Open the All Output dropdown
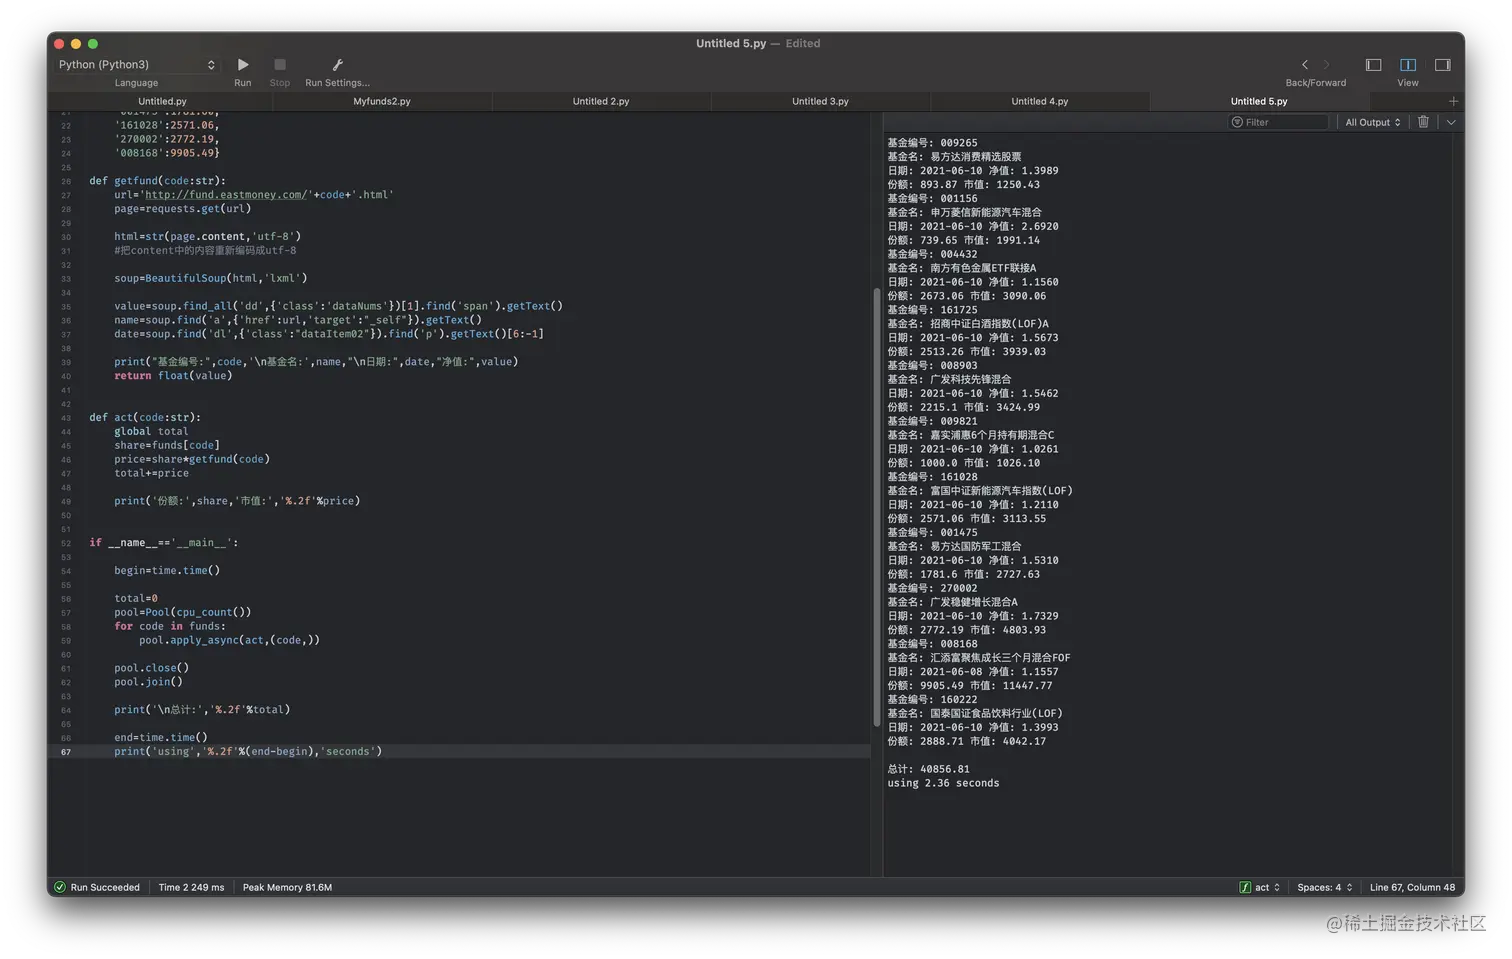The width and height of the screenshot is (1512, 959). (x=1372, y=122)
